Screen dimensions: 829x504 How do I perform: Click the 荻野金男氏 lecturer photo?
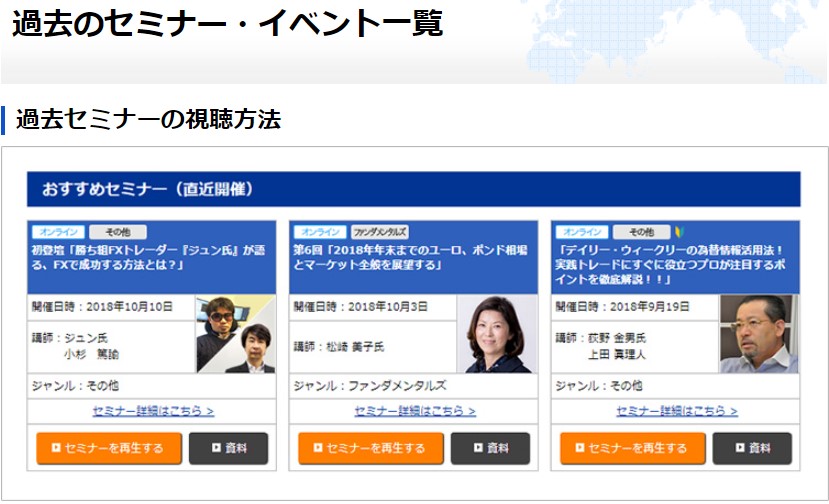click(759, 334)
